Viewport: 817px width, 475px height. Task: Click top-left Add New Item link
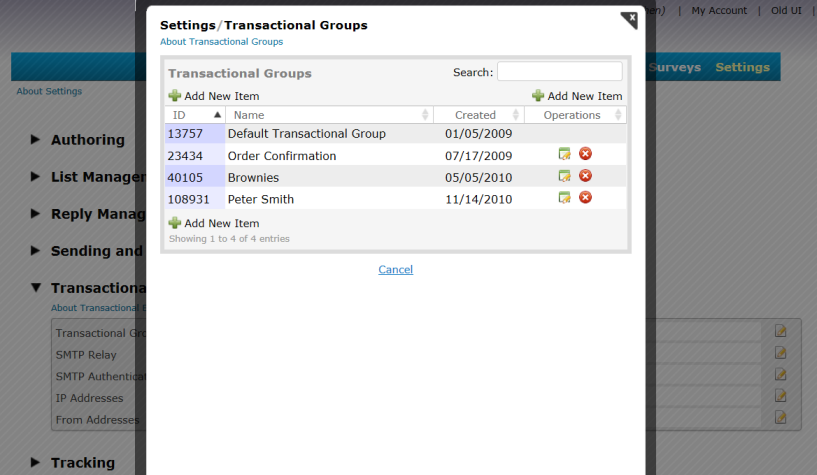(214, 96)
